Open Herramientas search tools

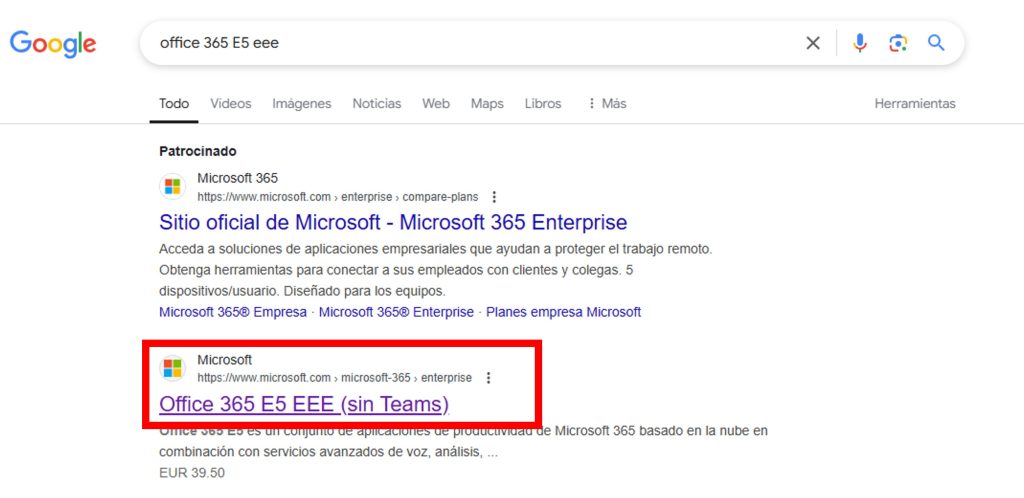pos(914,104)
